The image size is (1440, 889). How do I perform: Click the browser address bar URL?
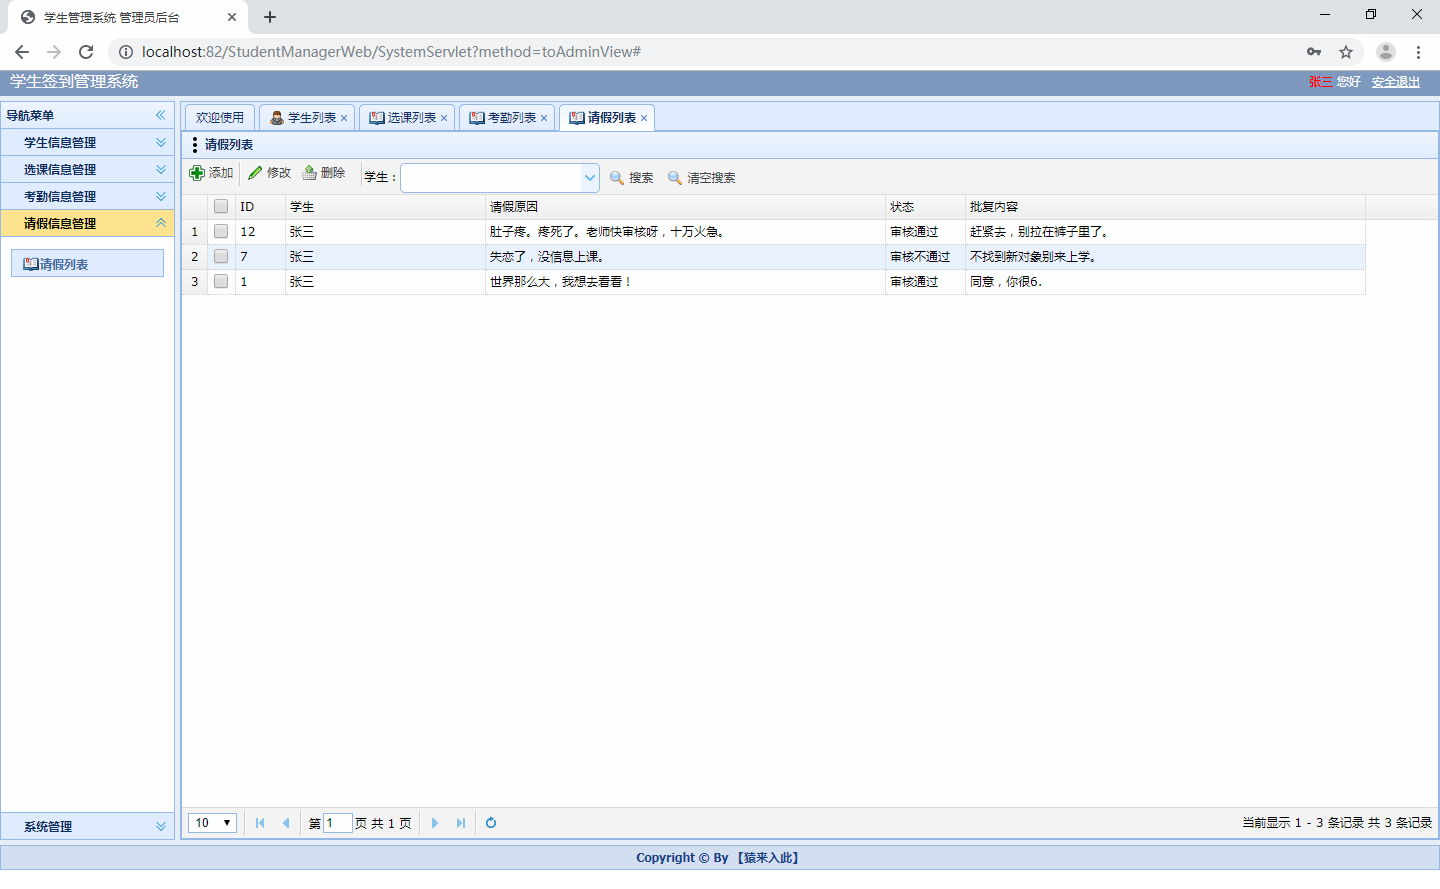pos(391,52)
